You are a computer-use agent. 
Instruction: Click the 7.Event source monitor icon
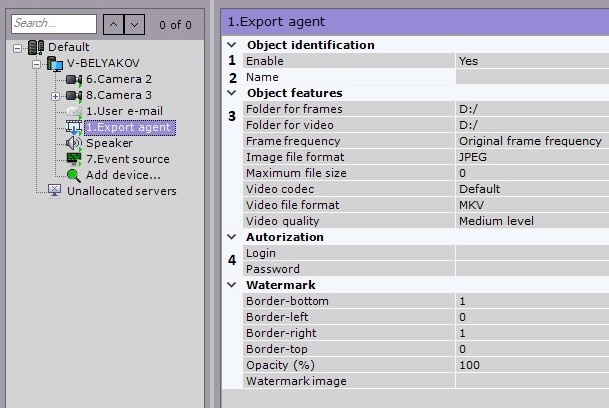pyautogui.click(x=74, y=159)
